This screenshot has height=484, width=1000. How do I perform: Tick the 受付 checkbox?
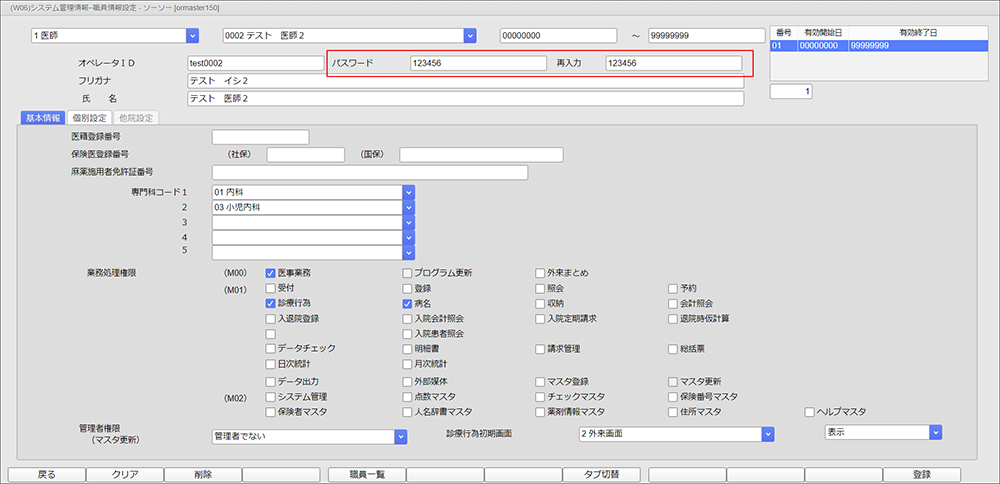point(270,288)
